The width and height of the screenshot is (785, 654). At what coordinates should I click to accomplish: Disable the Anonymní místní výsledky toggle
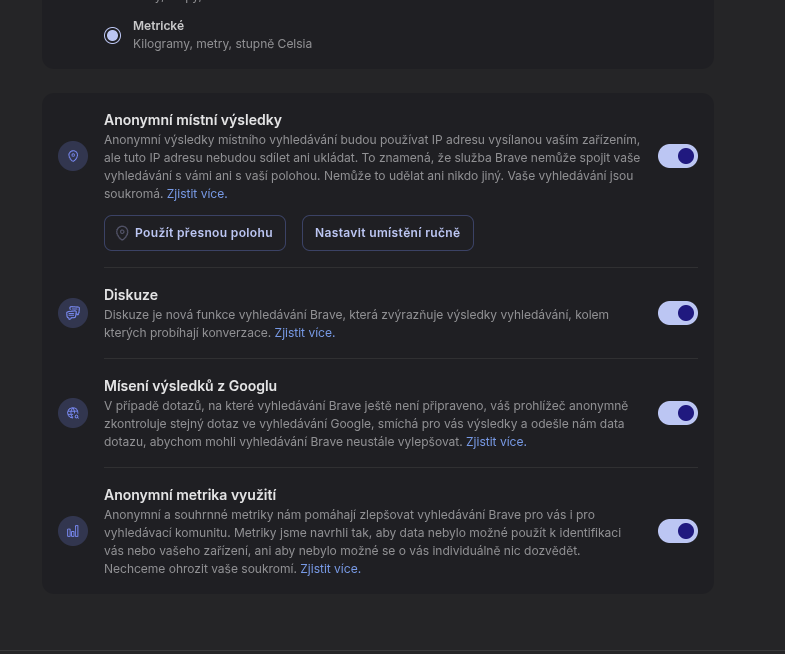pos(677,156)
